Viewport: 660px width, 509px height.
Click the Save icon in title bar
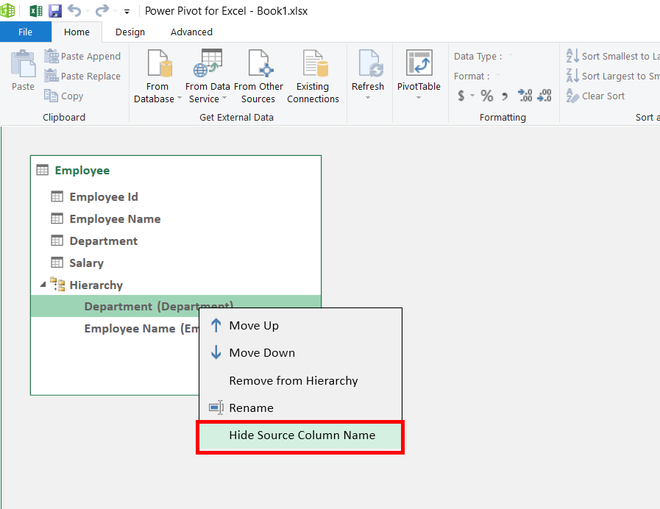pyautogui.click(x=55, y=11)
